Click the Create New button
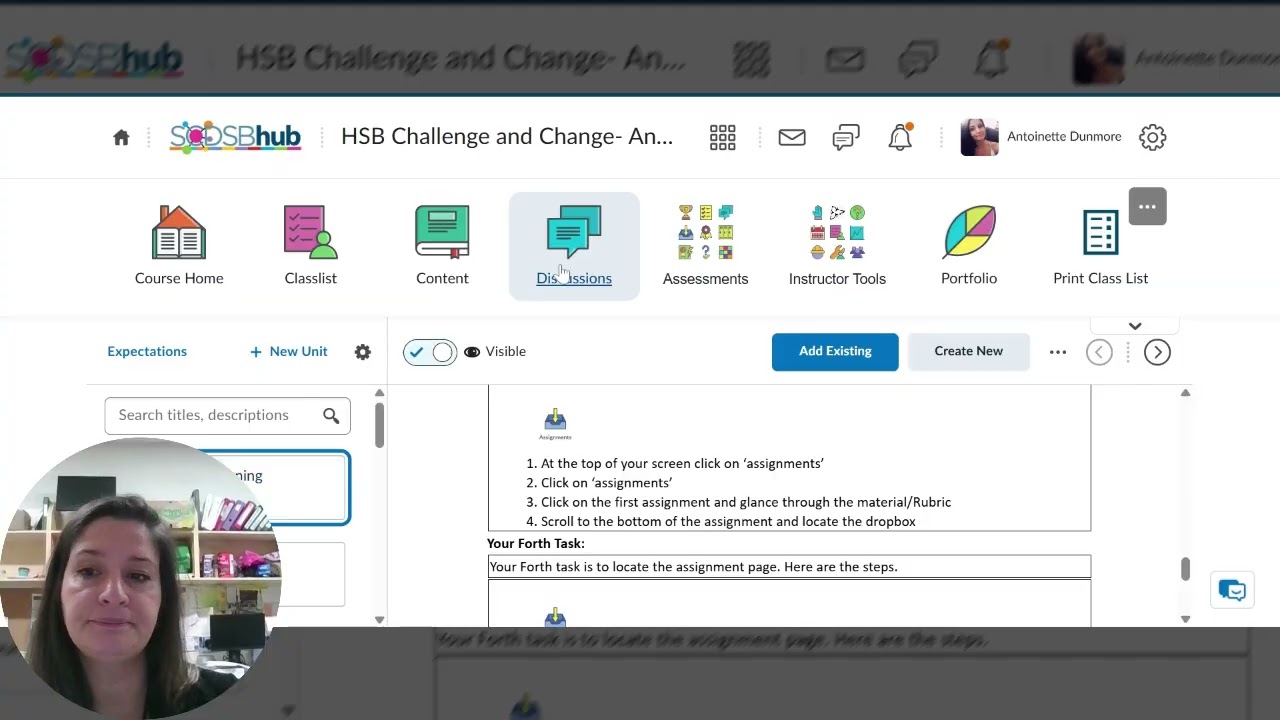The height and width of the screenshot is (720, 1280). 968,352
